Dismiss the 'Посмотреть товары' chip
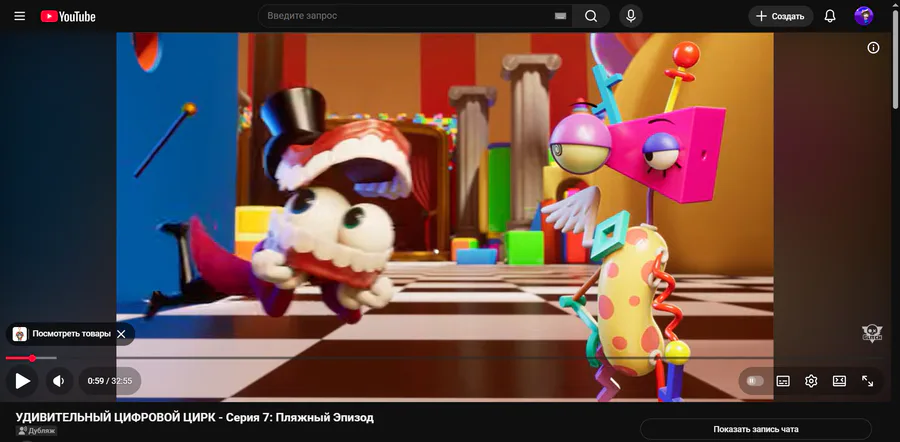This screenshot has width=900, height=442. pos(121,334)
